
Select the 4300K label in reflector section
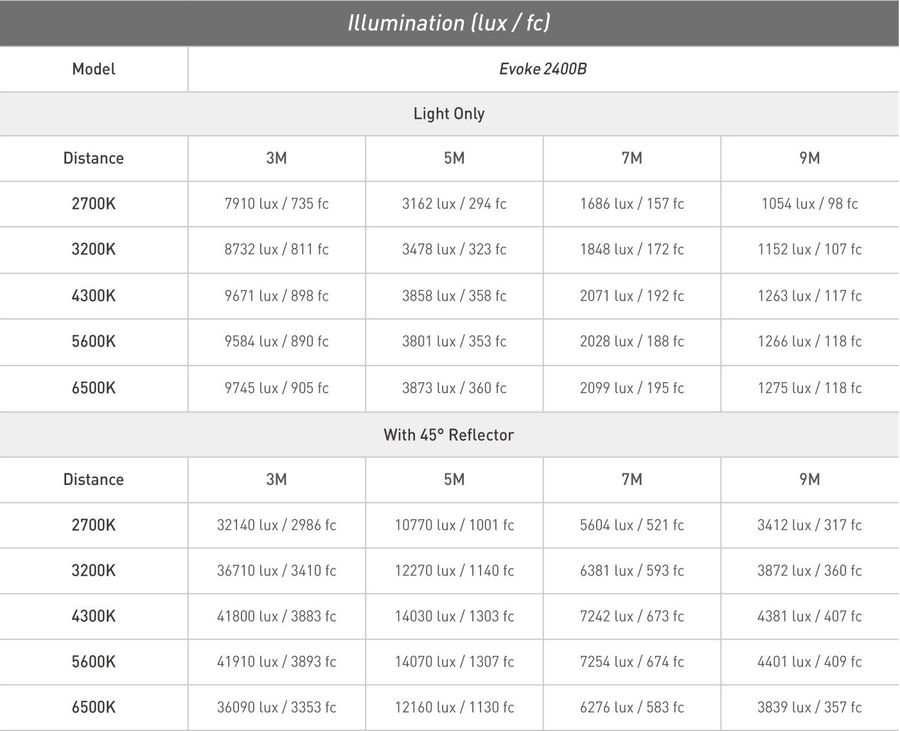click(94, 616)
